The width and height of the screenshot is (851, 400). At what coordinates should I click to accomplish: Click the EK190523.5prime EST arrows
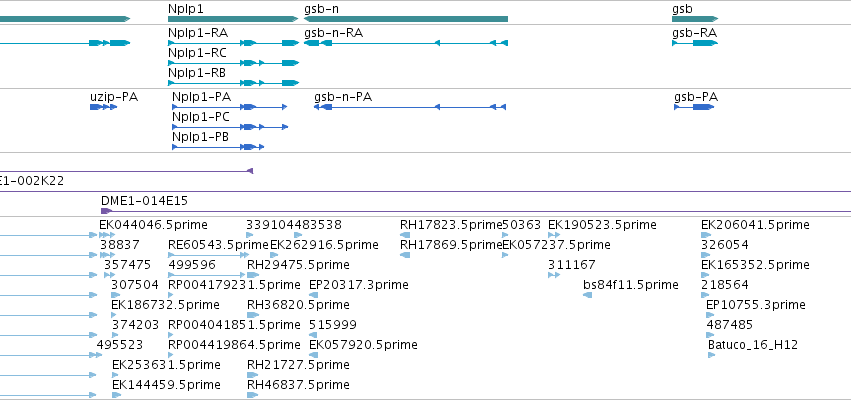tap(554, 235)
